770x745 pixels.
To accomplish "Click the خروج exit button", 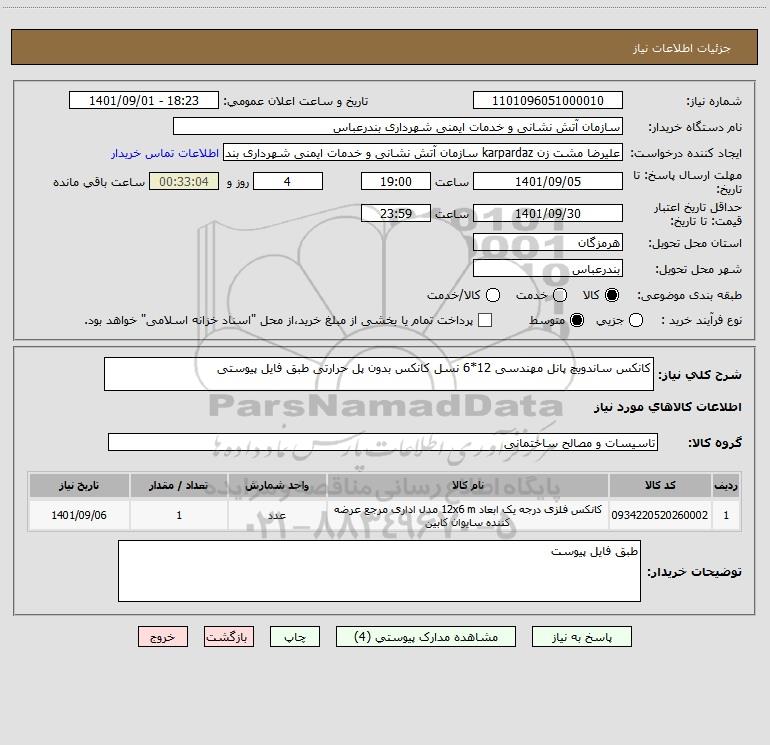I will (x=163, y=637).
